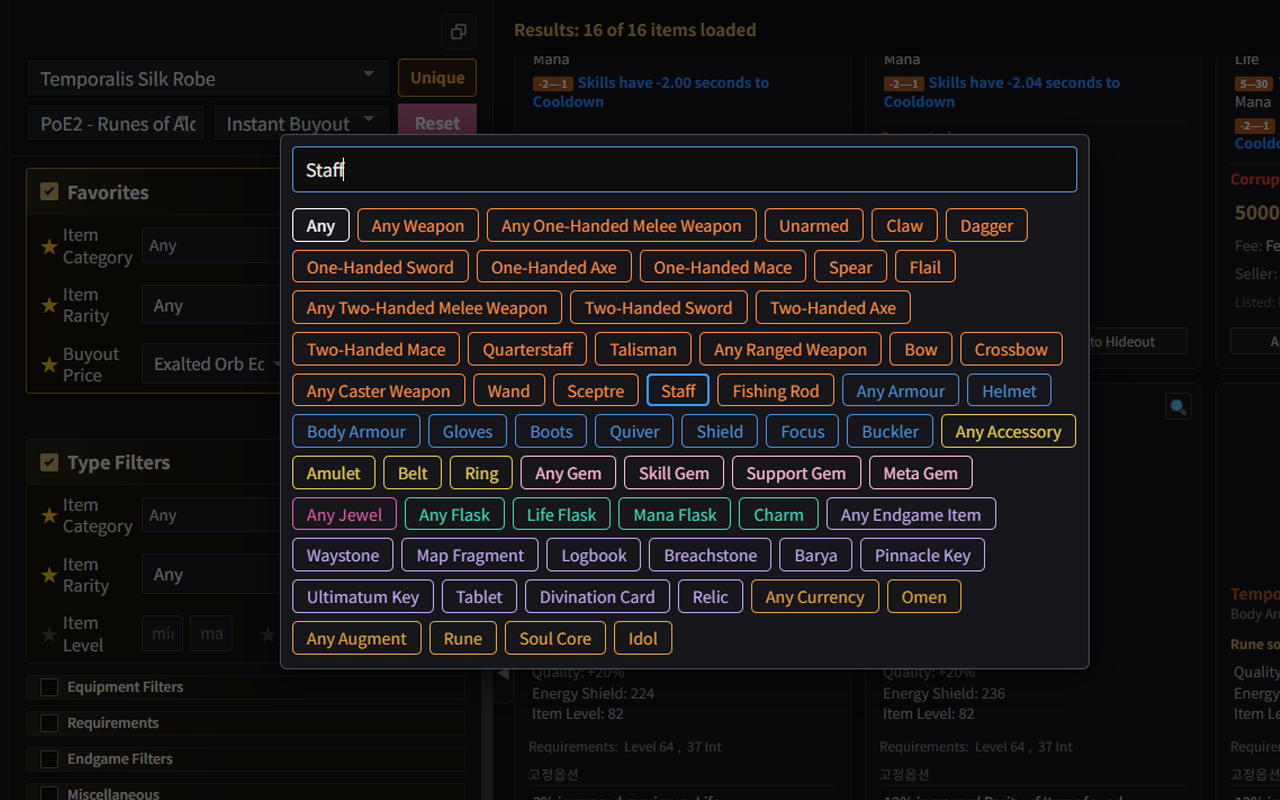The width and height of the screenshot is (1280, 800).
Task: Toggle the Favorites checkbox
Action: pyautogui.click(x=49, y=192)
